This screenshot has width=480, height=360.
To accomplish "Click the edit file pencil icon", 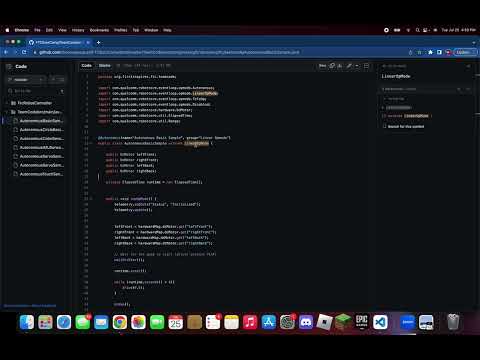I will pos(349,66).
